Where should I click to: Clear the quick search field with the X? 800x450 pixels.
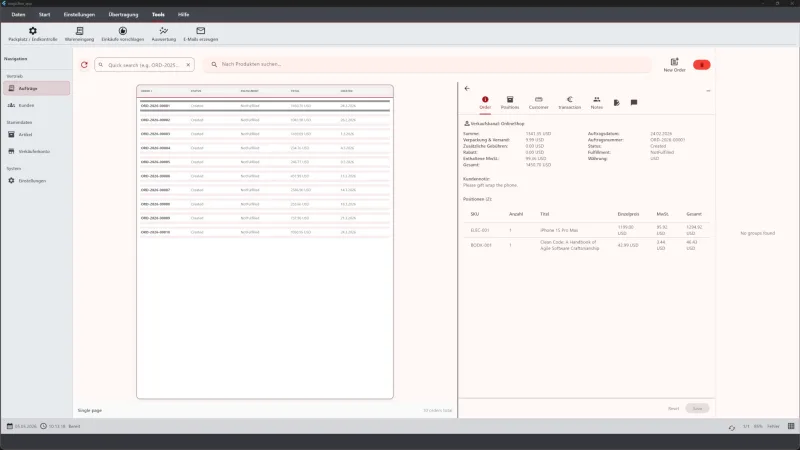(188, 65)
